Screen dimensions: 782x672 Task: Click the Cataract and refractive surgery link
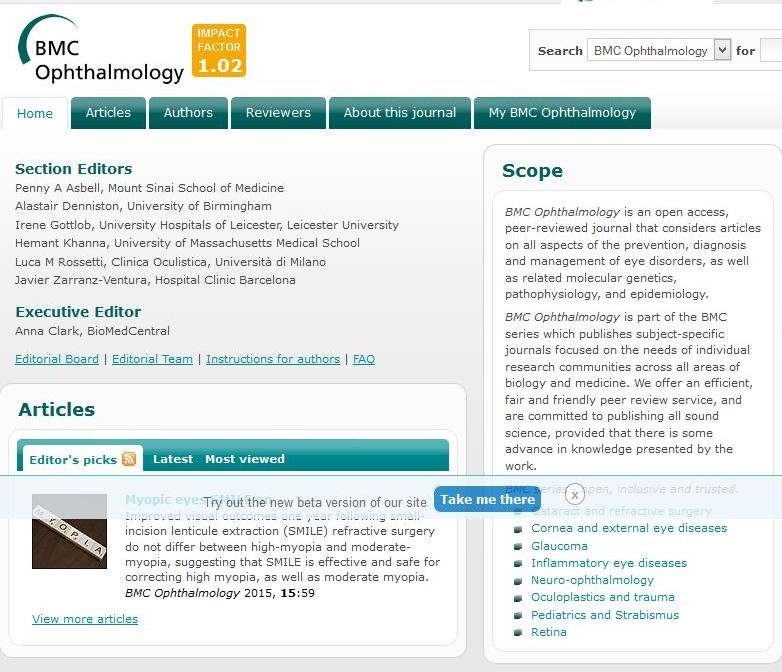pyautogui.click(x=621, y=511)
